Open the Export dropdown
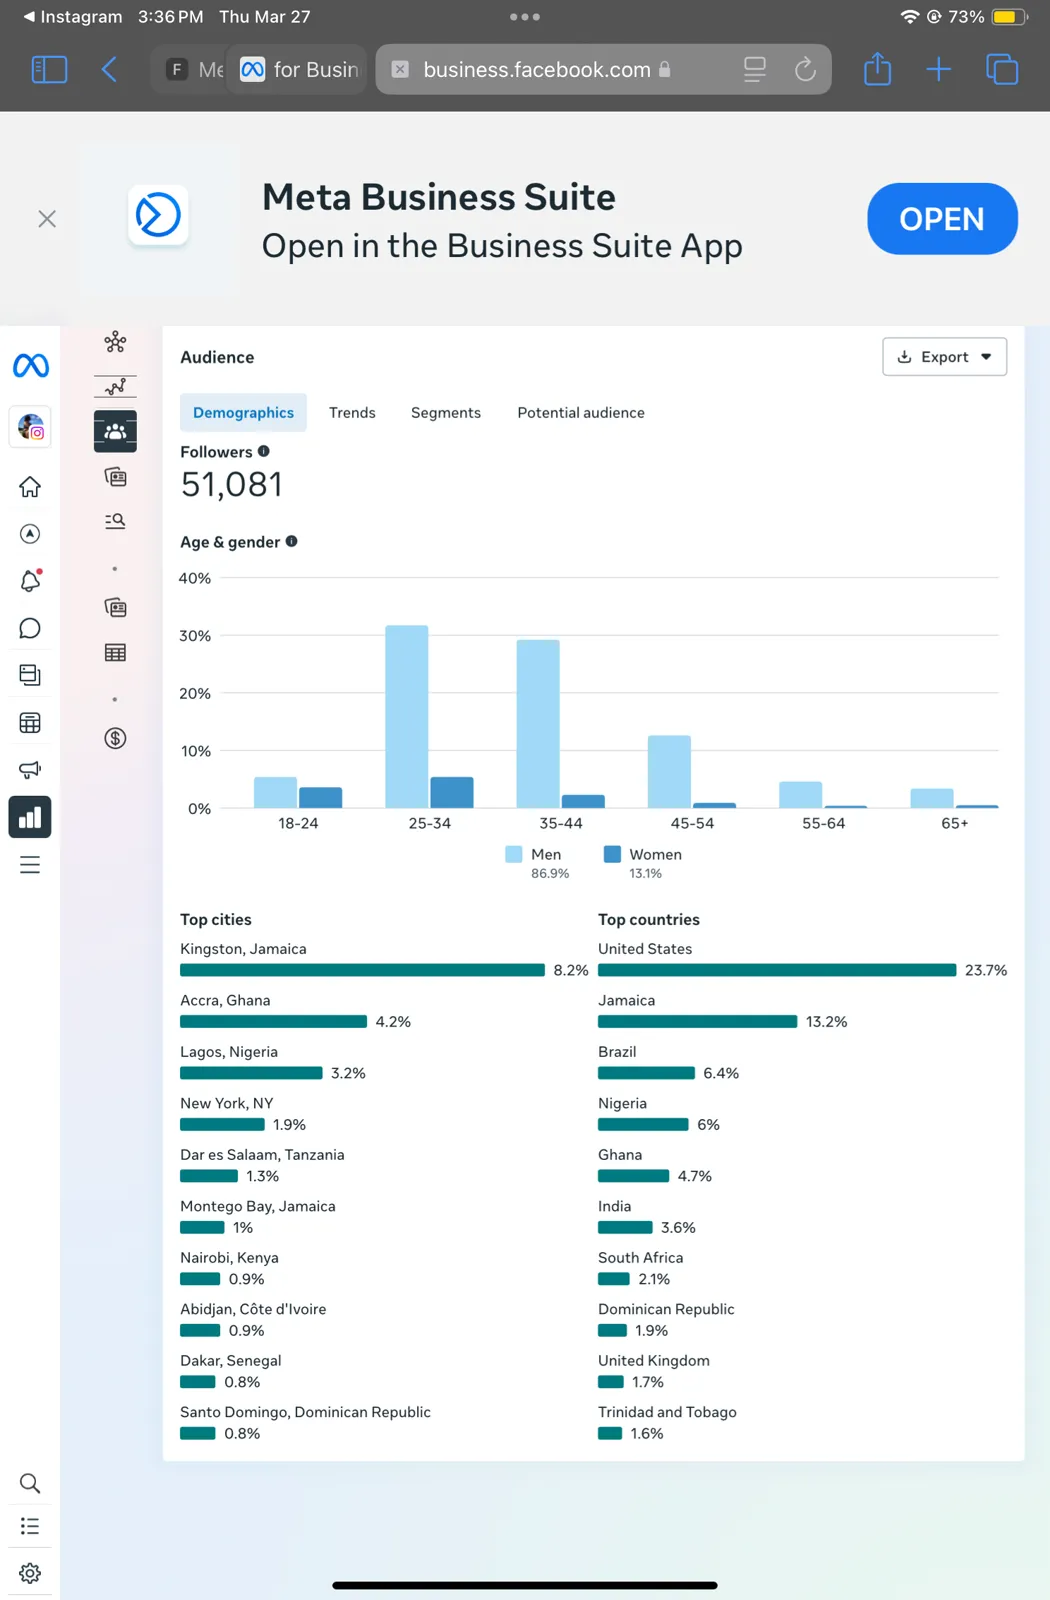 [x=944, y=357]
